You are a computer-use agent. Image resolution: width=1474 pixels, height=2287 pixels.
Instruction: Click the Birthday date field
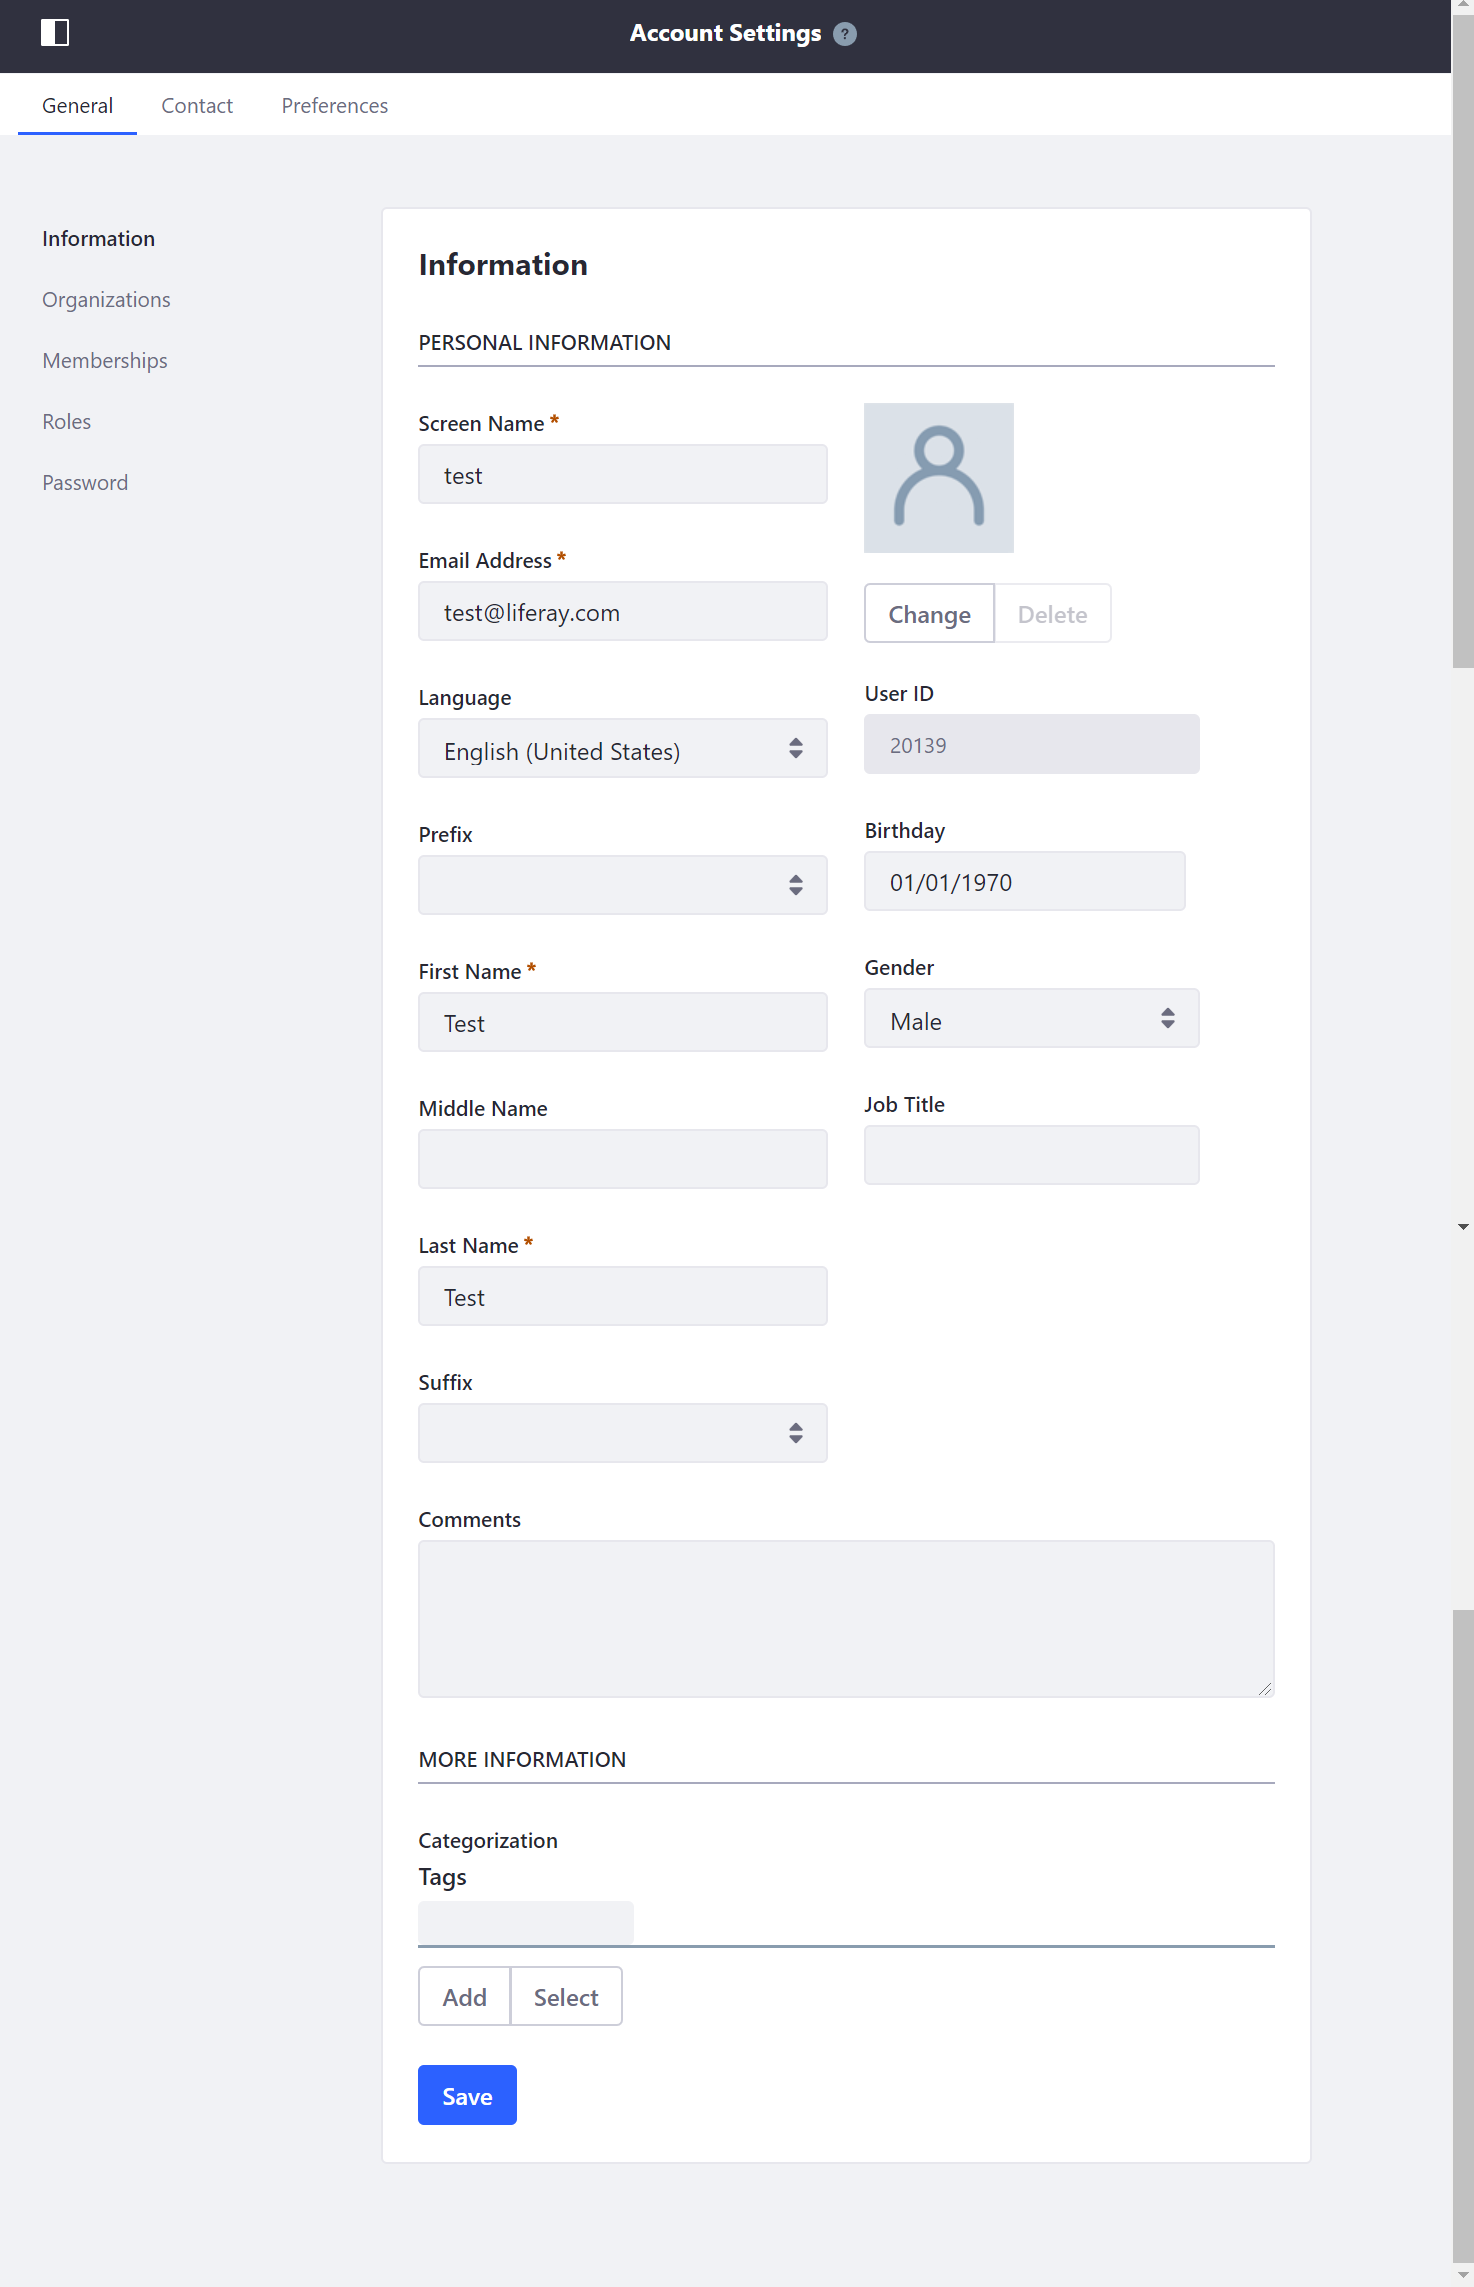coord(1024,881)
